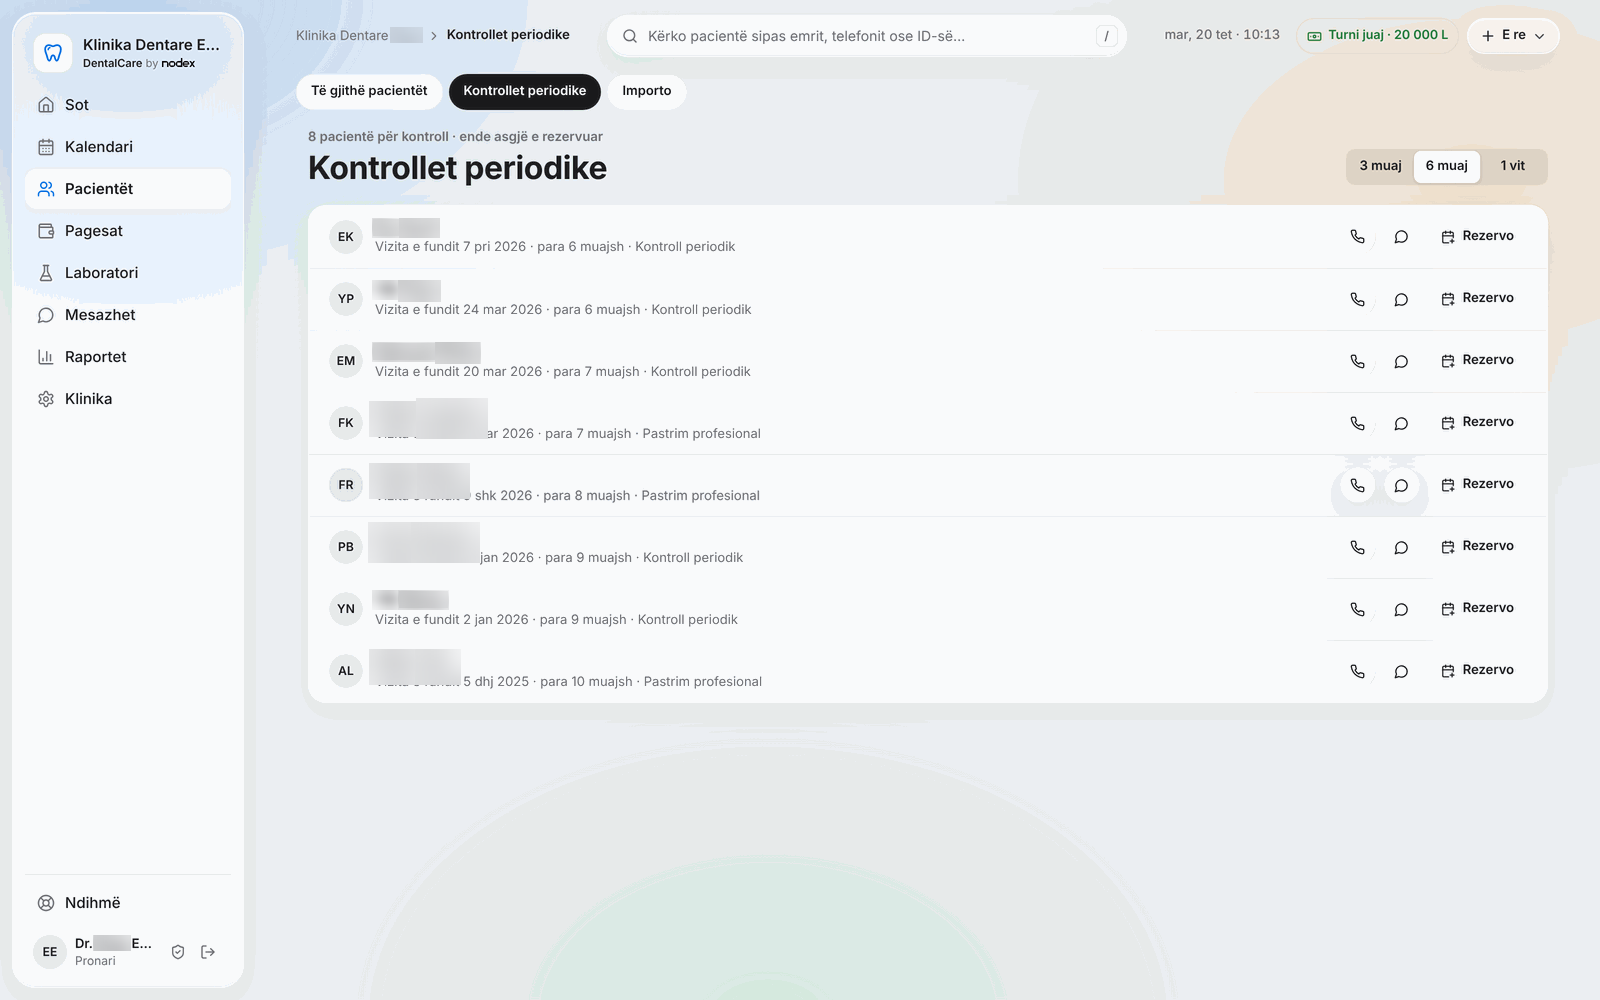Call patient EM via phone icon

click(1357, 361)
